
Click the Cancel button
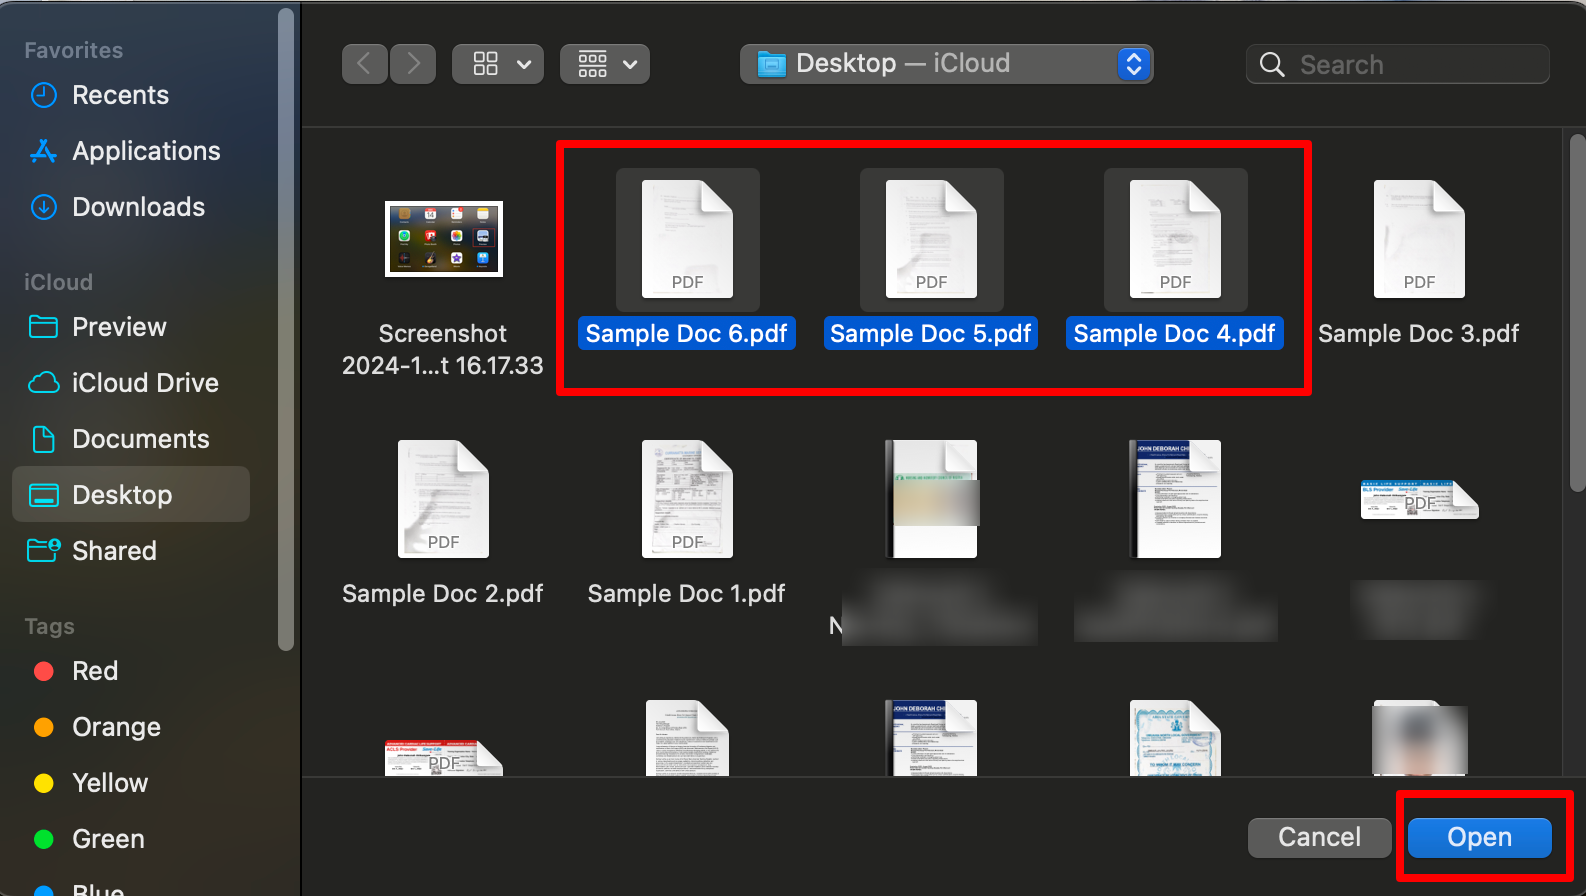[x=1320, y=837]
